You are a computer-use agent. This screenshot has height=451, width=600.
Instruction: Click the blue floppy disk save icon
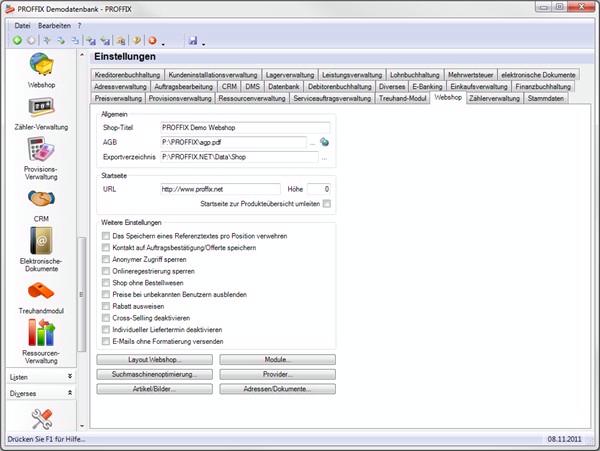pyautogui.click(x=193, y=40)
